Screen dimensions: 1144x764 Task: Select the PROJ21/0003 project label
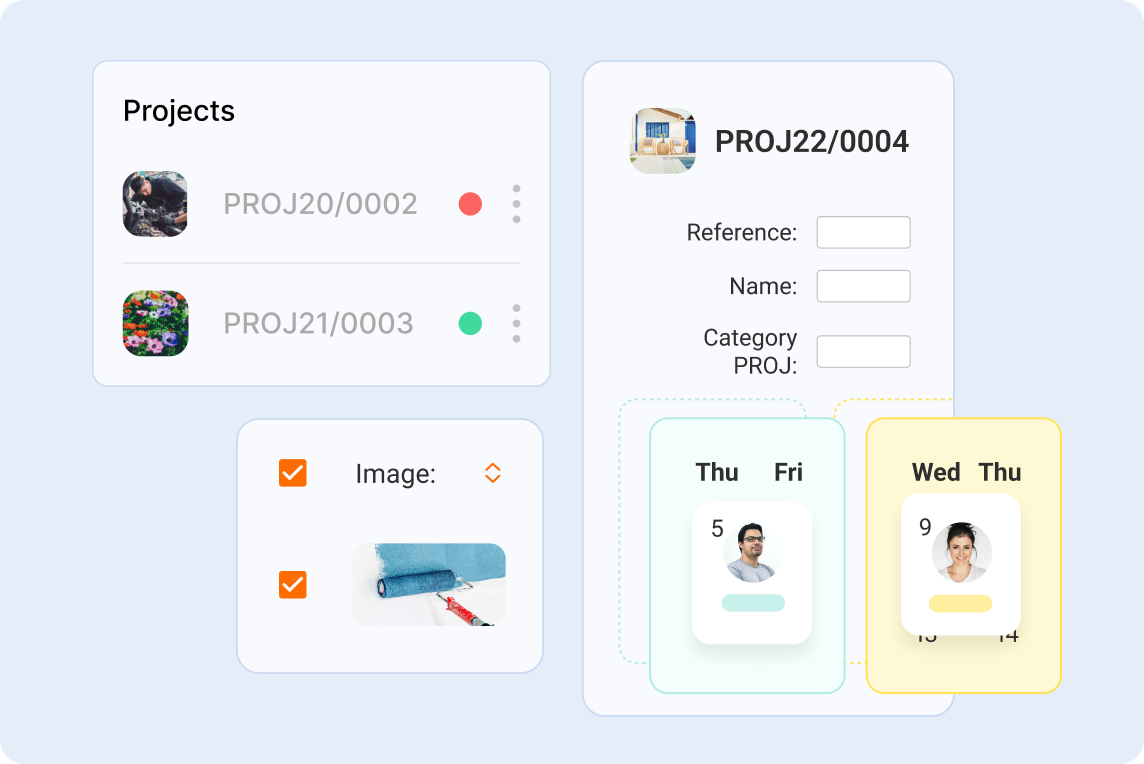(318, 323)
